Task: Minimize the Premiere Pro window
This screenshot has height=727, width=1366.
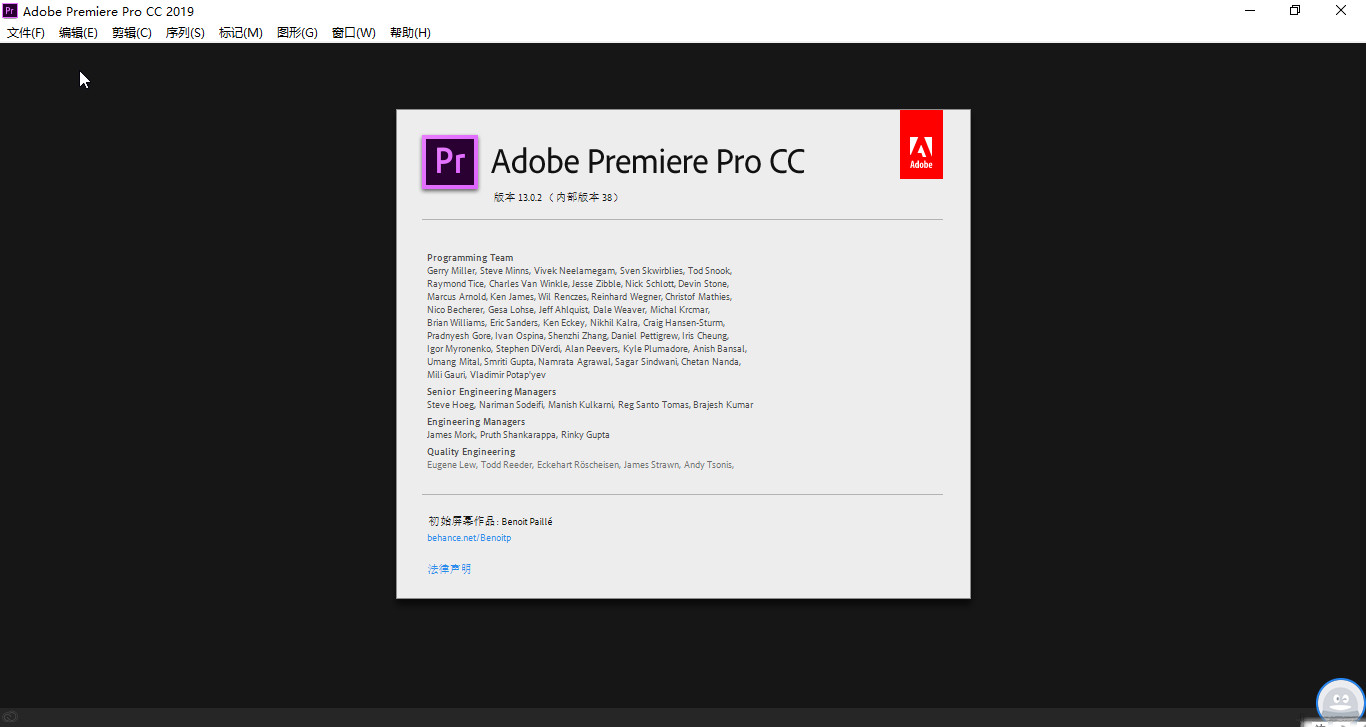Action: tap(1250, 11)
